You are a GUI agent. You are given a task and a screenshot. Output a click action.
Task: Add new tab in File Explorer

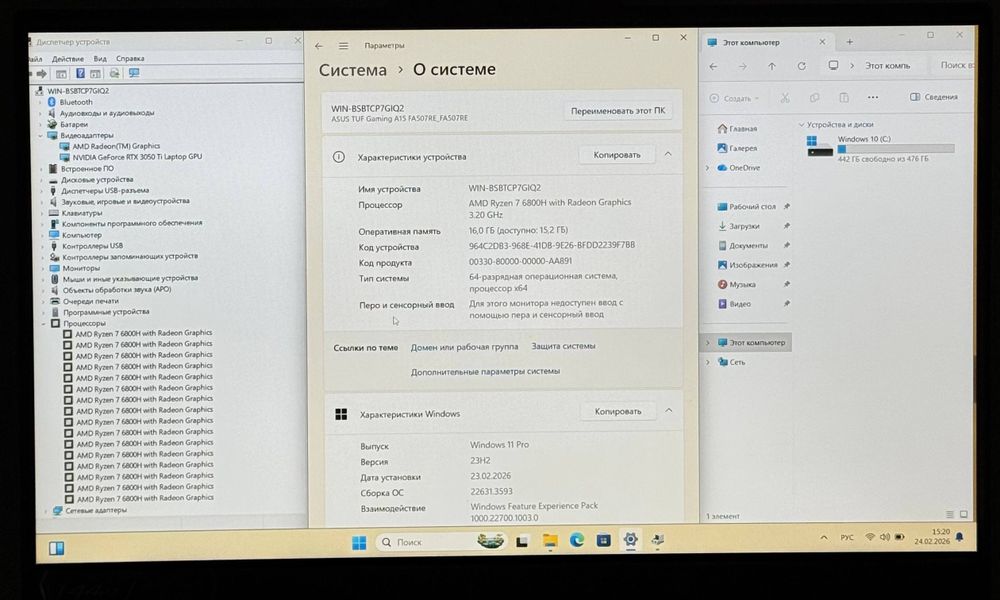click(x=849, y=42)
